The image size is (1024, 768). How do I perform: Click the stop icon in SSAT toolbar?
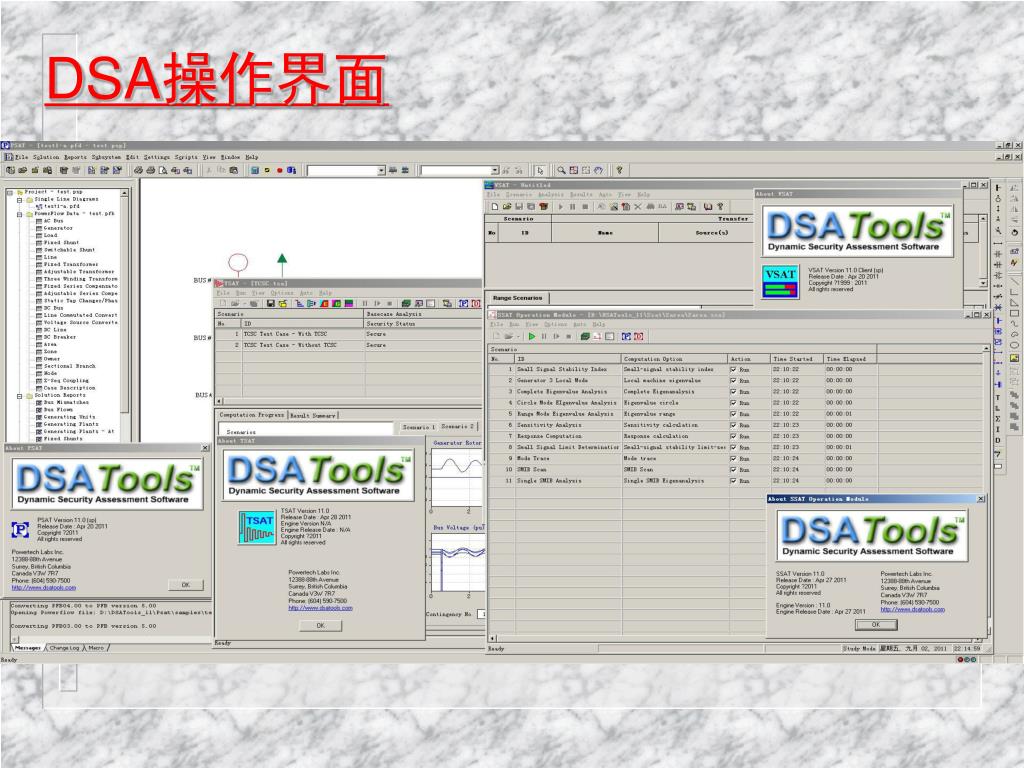pyautogui.click(x=568, y=336)
